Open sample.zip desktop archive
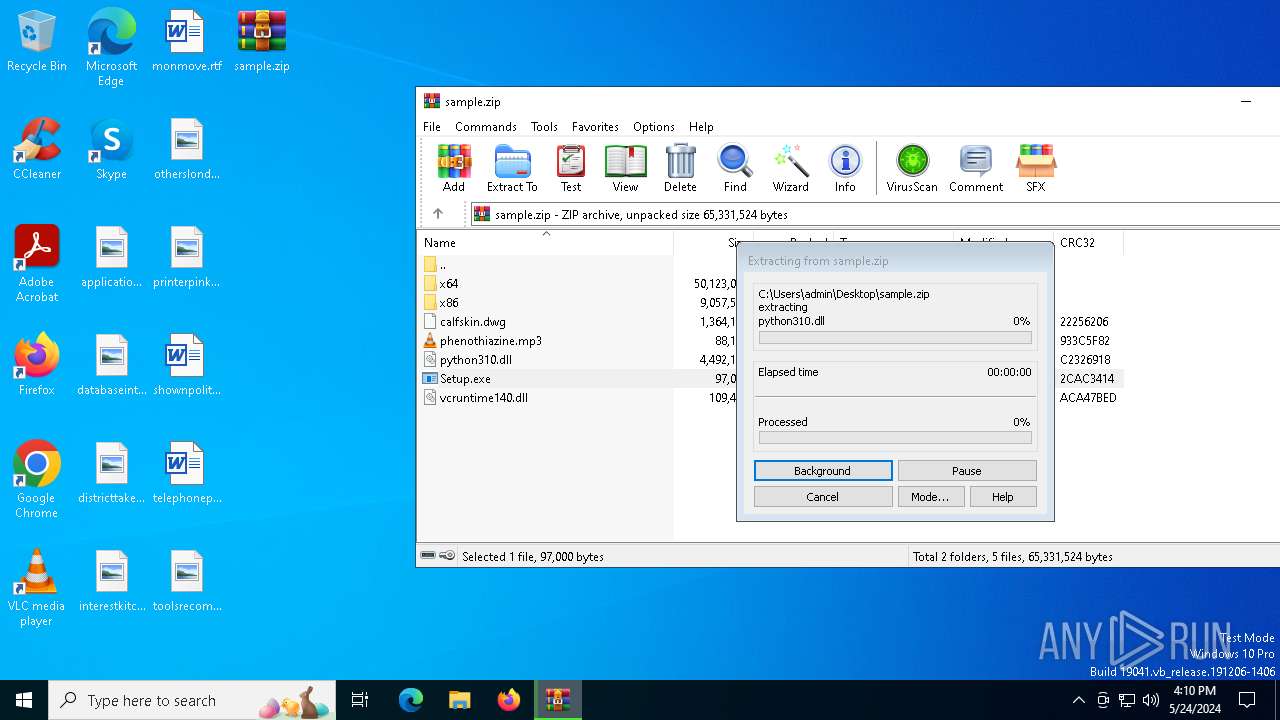Viewport: 1280px width, 720px height. (262, 42)
